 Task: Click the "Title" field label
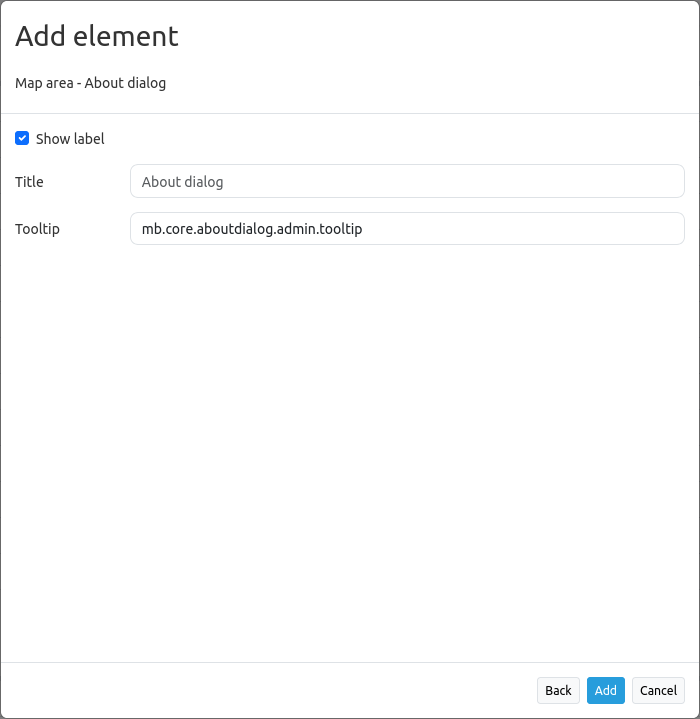point(29,182)
